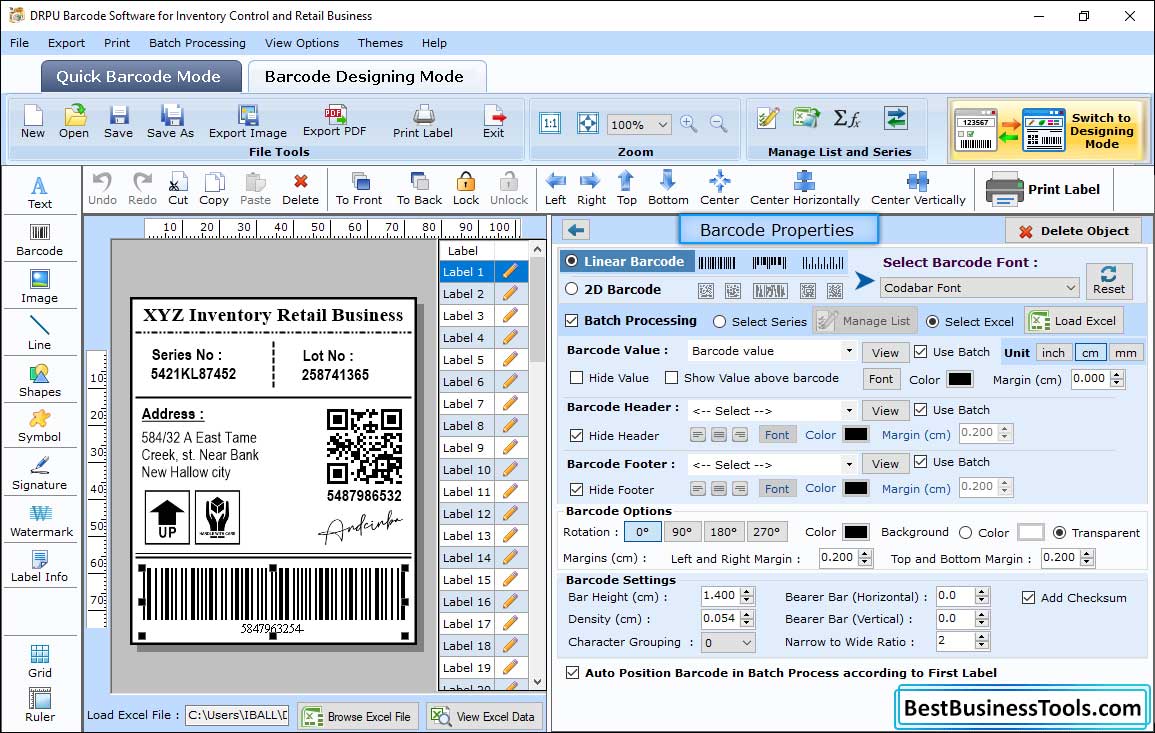
Task: Edit Label 5 with its pencil icon
Action: 510,360
